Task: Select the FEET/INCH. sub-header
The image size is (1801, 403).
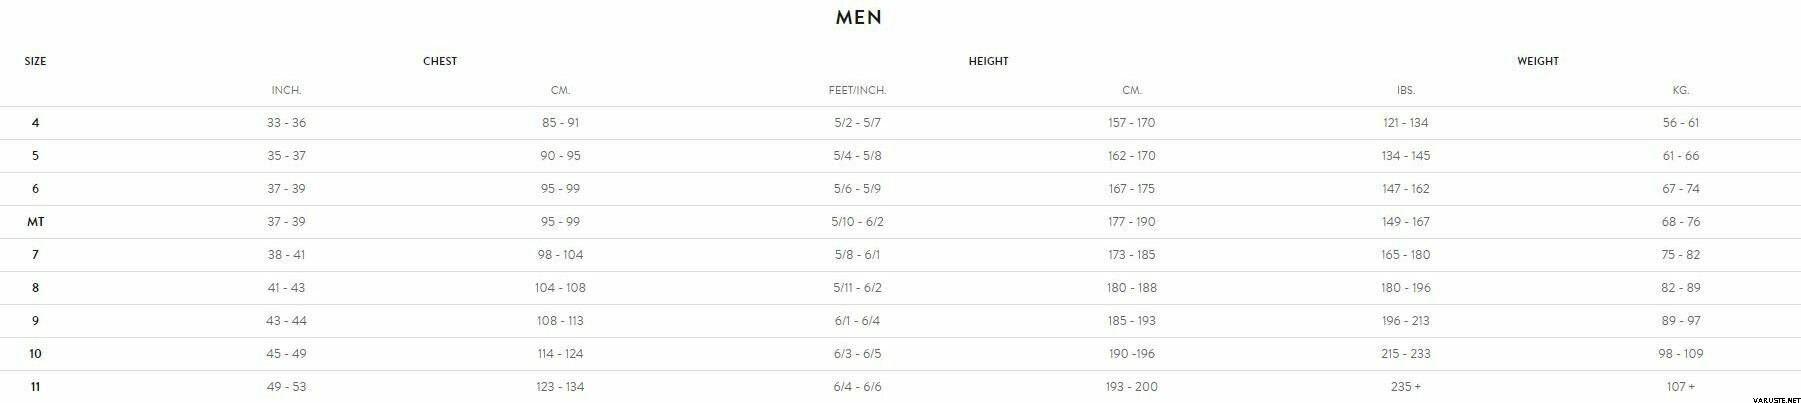Action: tap(858, 90)
